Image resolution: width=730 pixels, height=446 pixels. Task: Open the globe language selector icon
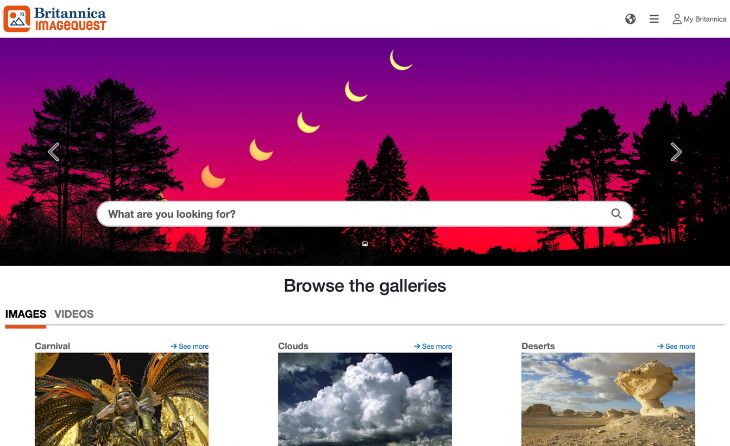point(630,19)
